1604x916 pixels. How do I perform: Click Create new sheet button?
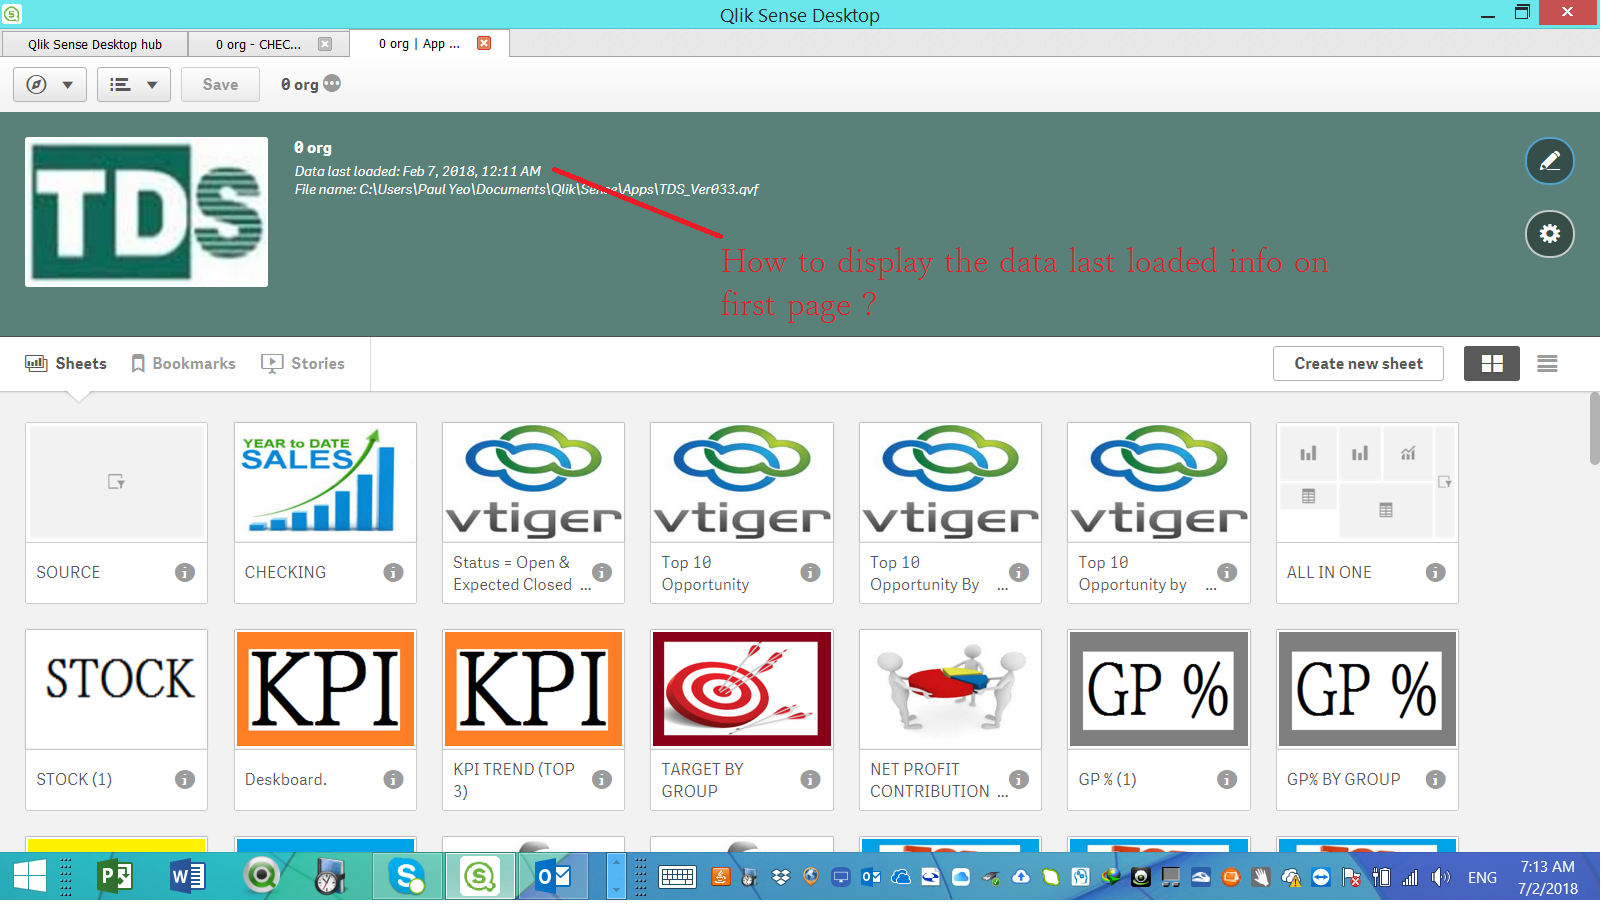point(1358,364)
